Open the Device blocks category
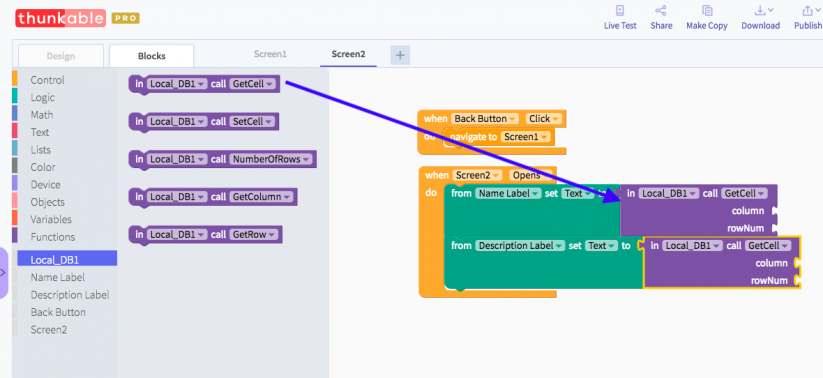The width and height of the screenshot is (823, 378). [x=45, y=184]
